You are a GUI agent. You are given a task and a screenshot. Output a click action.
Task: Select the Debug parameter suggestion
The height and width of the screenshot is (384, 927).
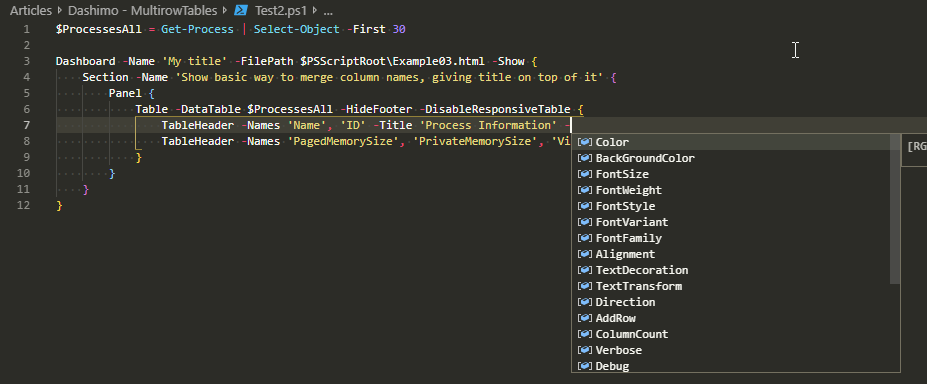(735, 365)
